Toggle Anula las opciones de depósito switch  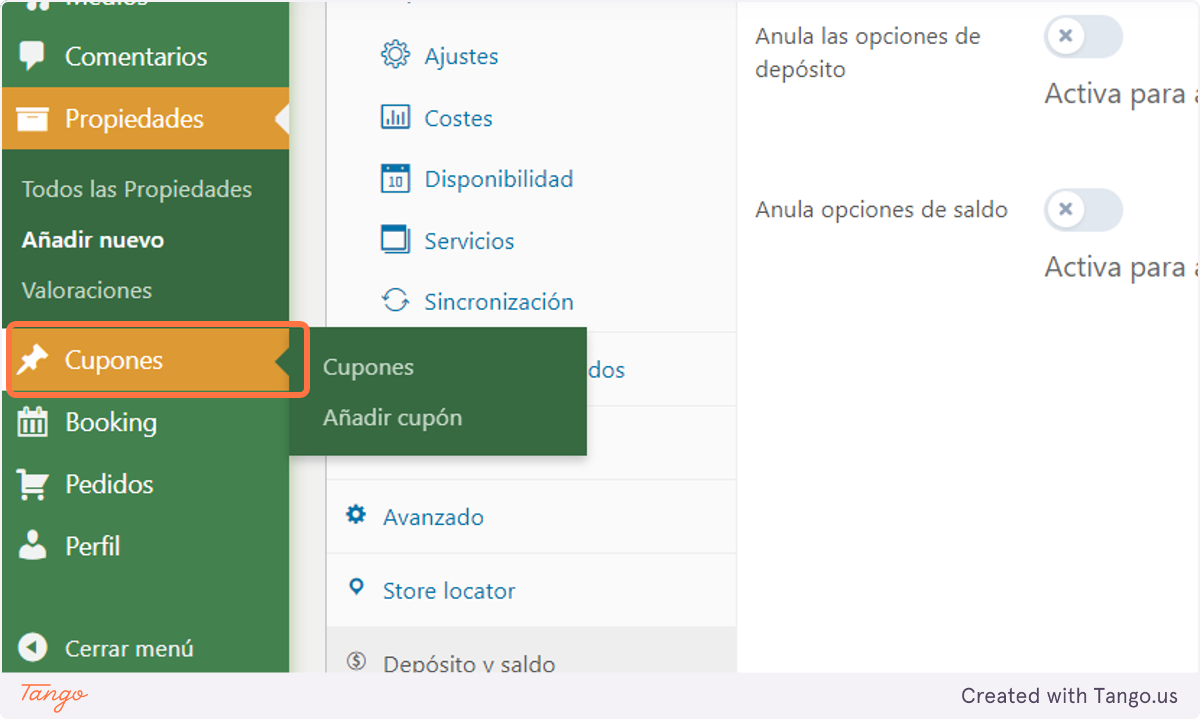click(1083, 37)
